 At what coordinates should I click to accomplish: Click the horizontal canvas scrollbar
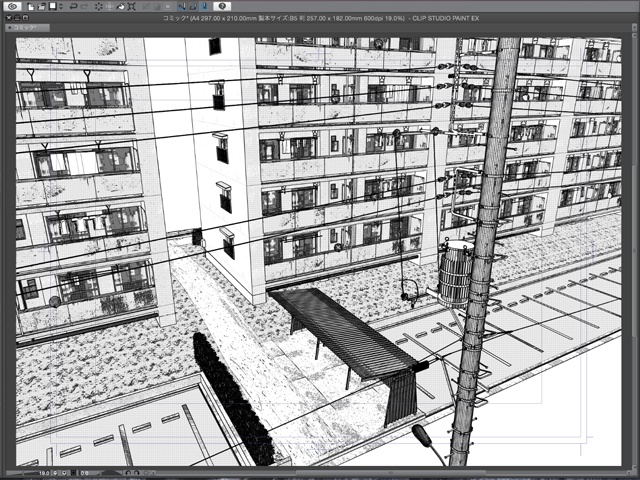click(x=392, y=473)
